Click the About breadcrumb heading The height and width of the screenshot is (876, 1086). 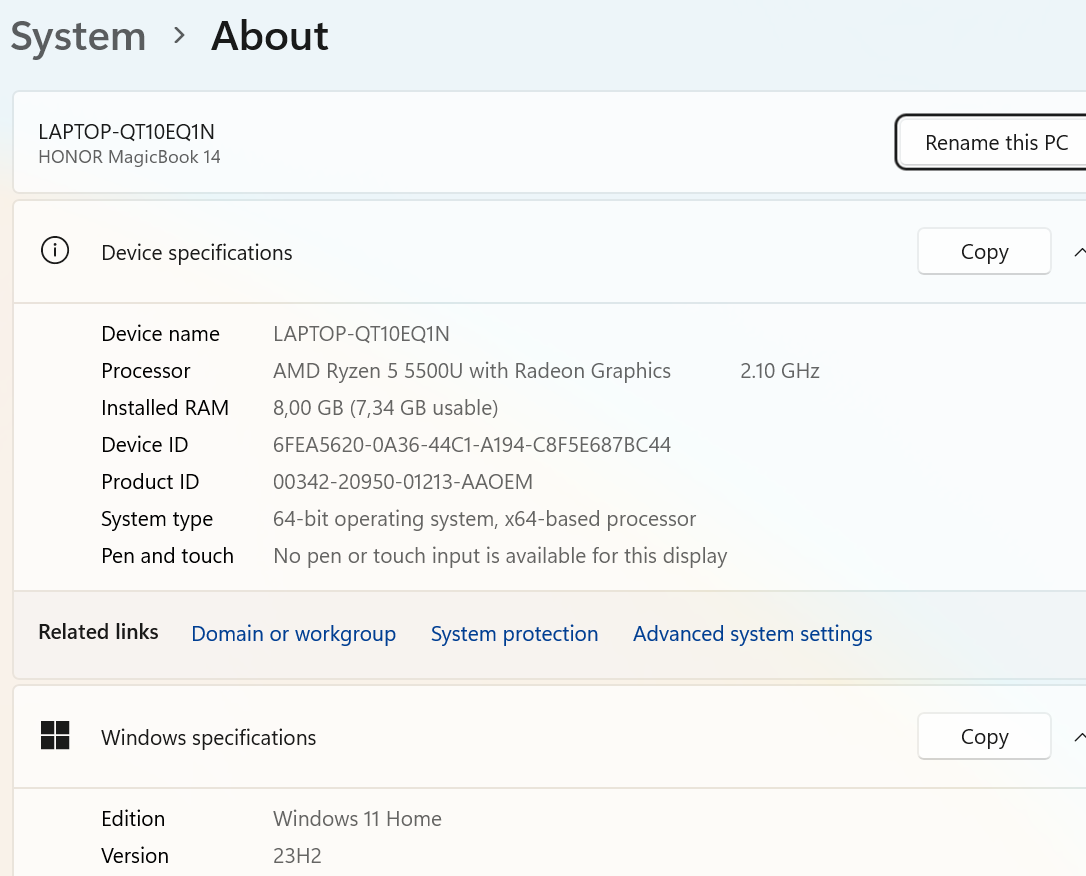click(x=269, y=36)
